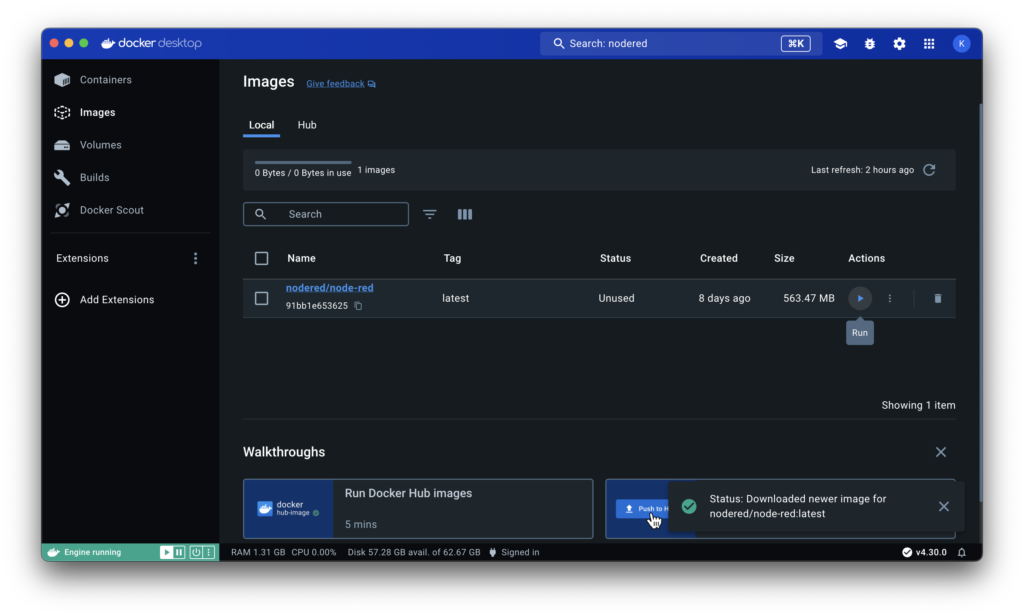Screen dimensions: 1024x616
Task: Click the Signed in status entry
Action: tap(514, 553)
